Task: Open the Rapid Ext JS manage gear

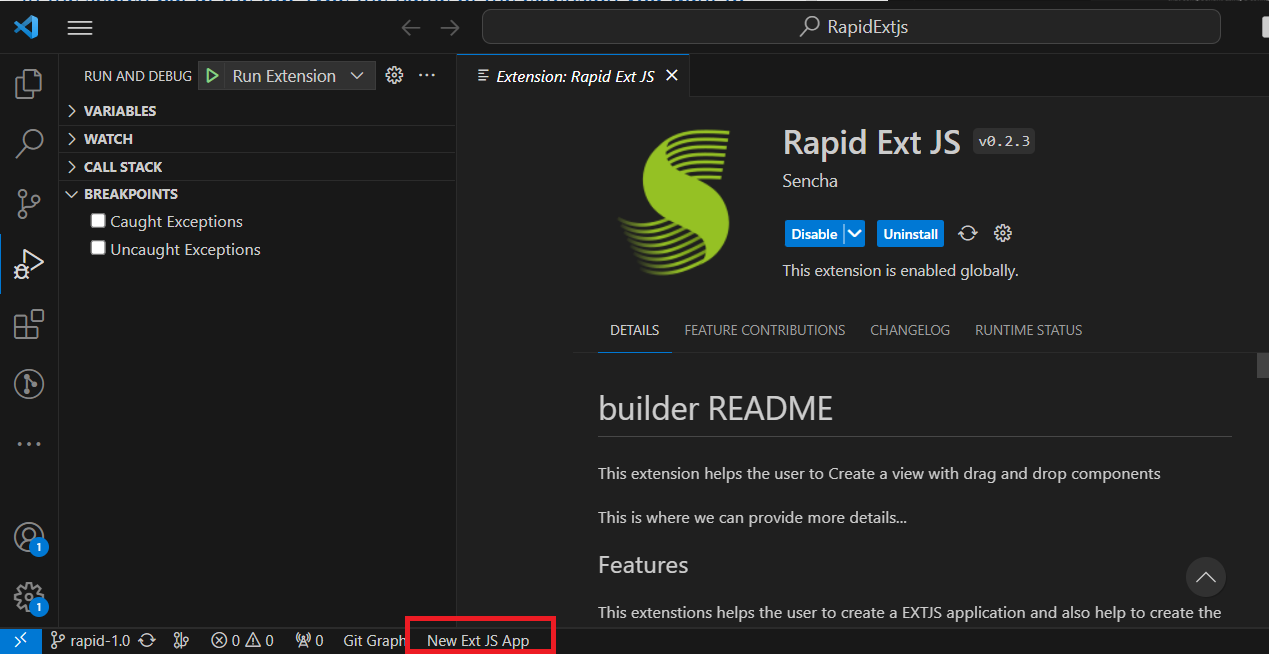Action: pos(1003,234)
